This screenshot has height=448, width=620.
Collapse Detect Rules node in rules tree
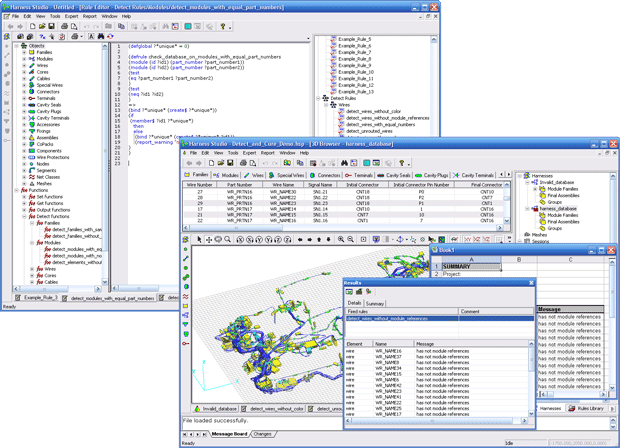[318, 98]
